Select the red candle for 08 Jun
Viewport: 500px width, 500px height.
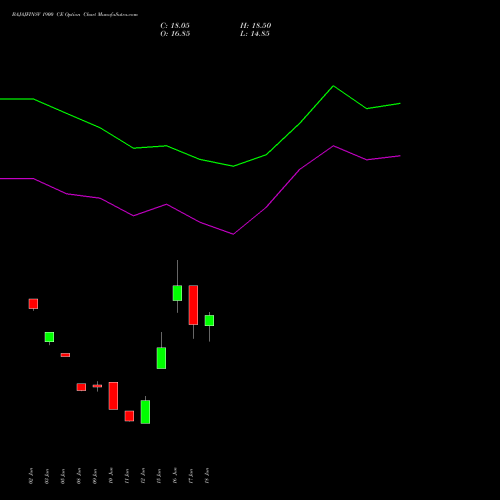click(x=81, y=387)
